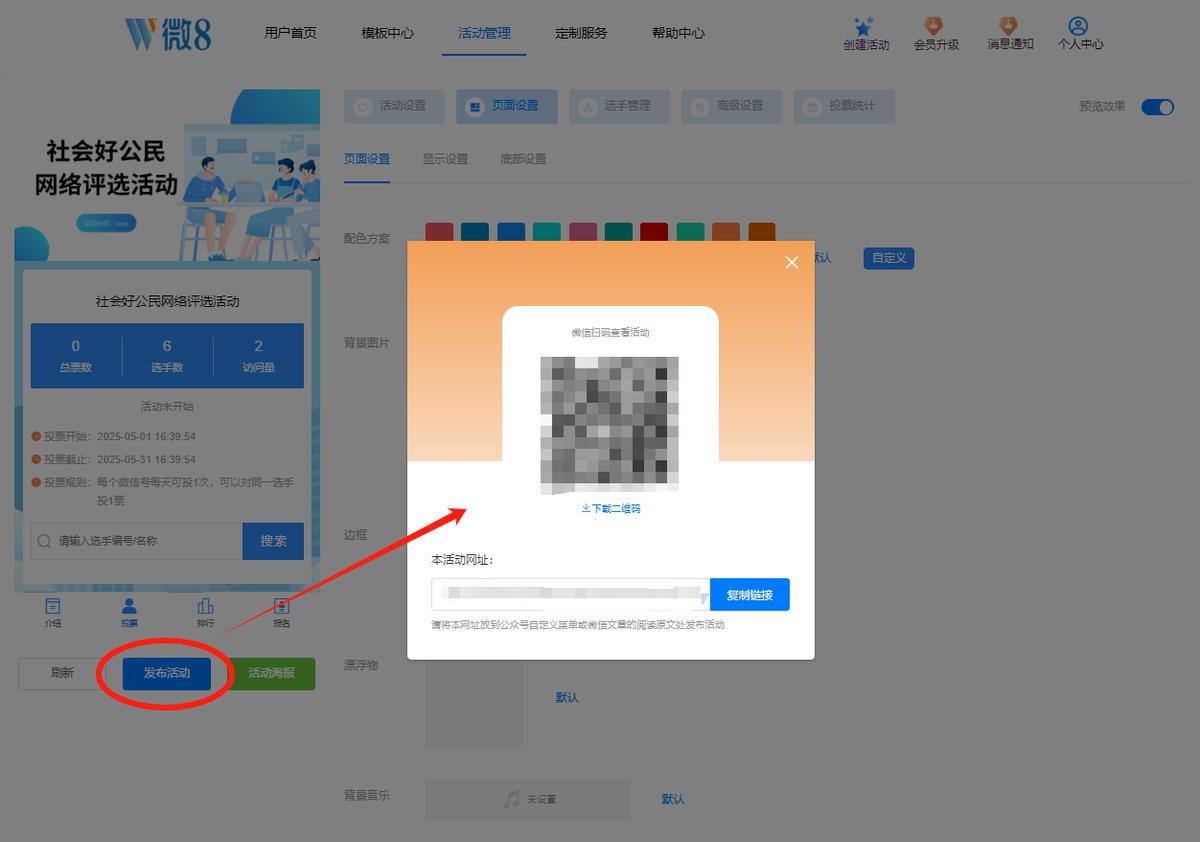
Task: Select underlined 页面设置 sub-tab
Action: [x=367, y=159]
